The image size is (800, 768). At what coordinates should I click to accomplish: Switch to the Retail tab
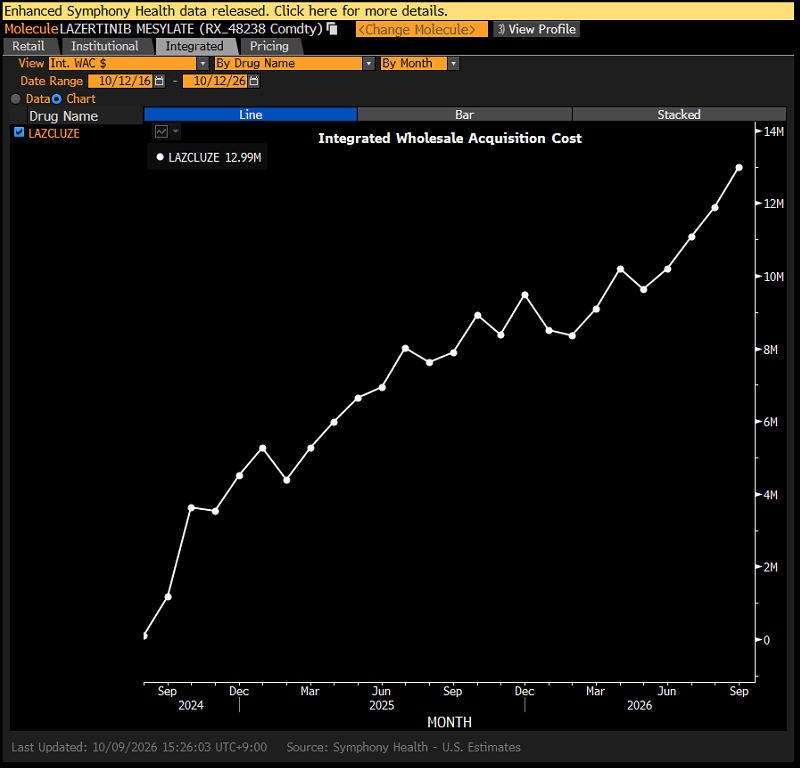point(29,46)
